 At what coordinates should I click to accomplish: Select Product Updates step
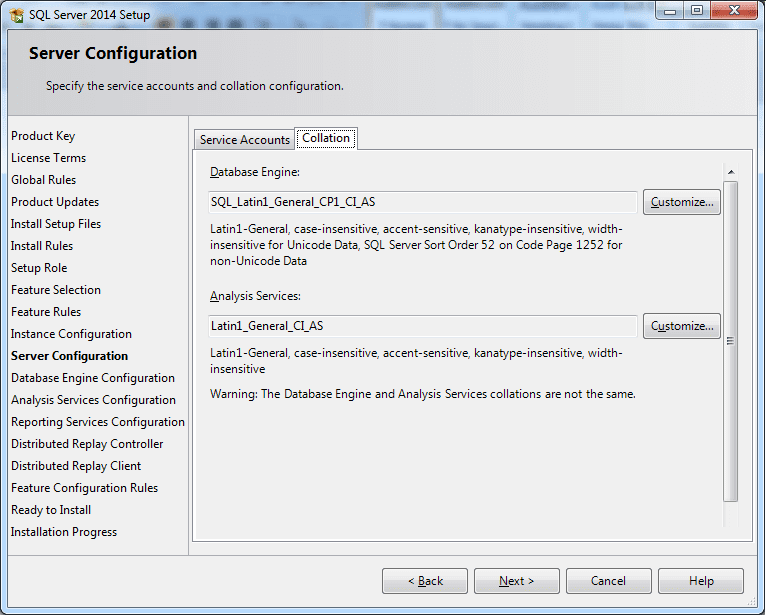(55, 202)
